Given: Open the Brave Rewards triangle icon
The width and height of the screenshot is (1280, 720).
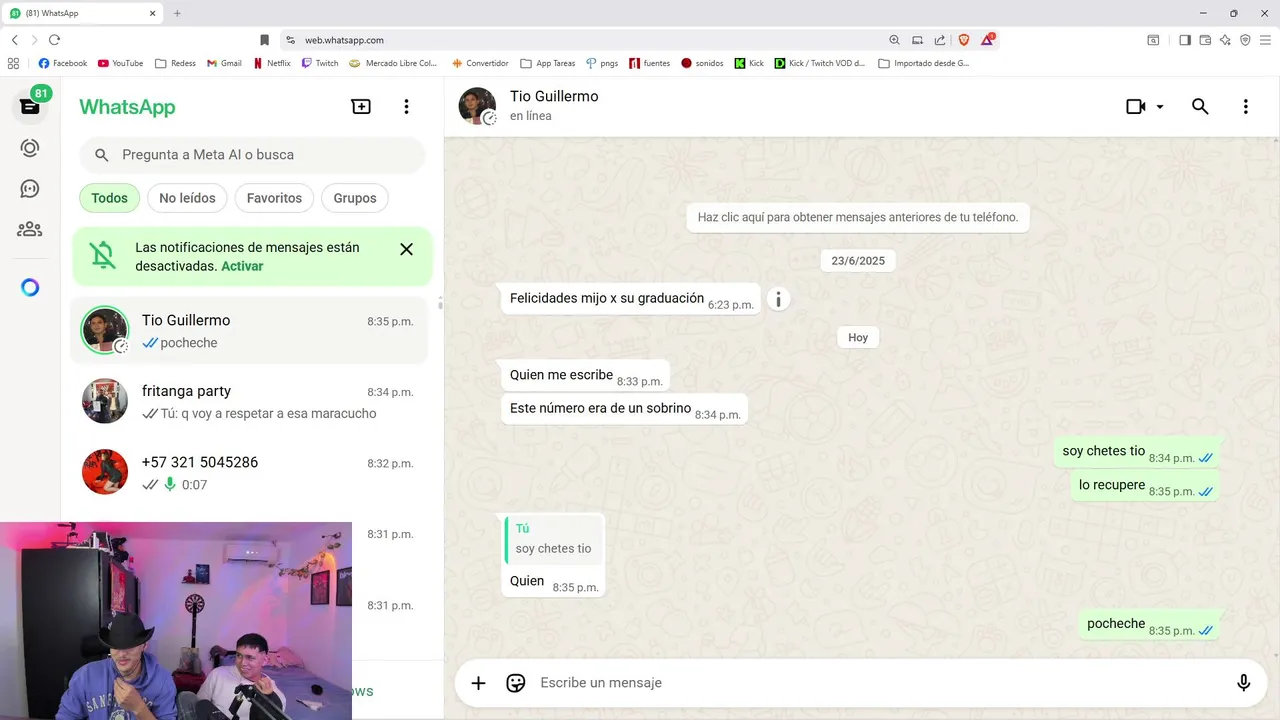Looking at the screenshot, I should click(987, 40).
